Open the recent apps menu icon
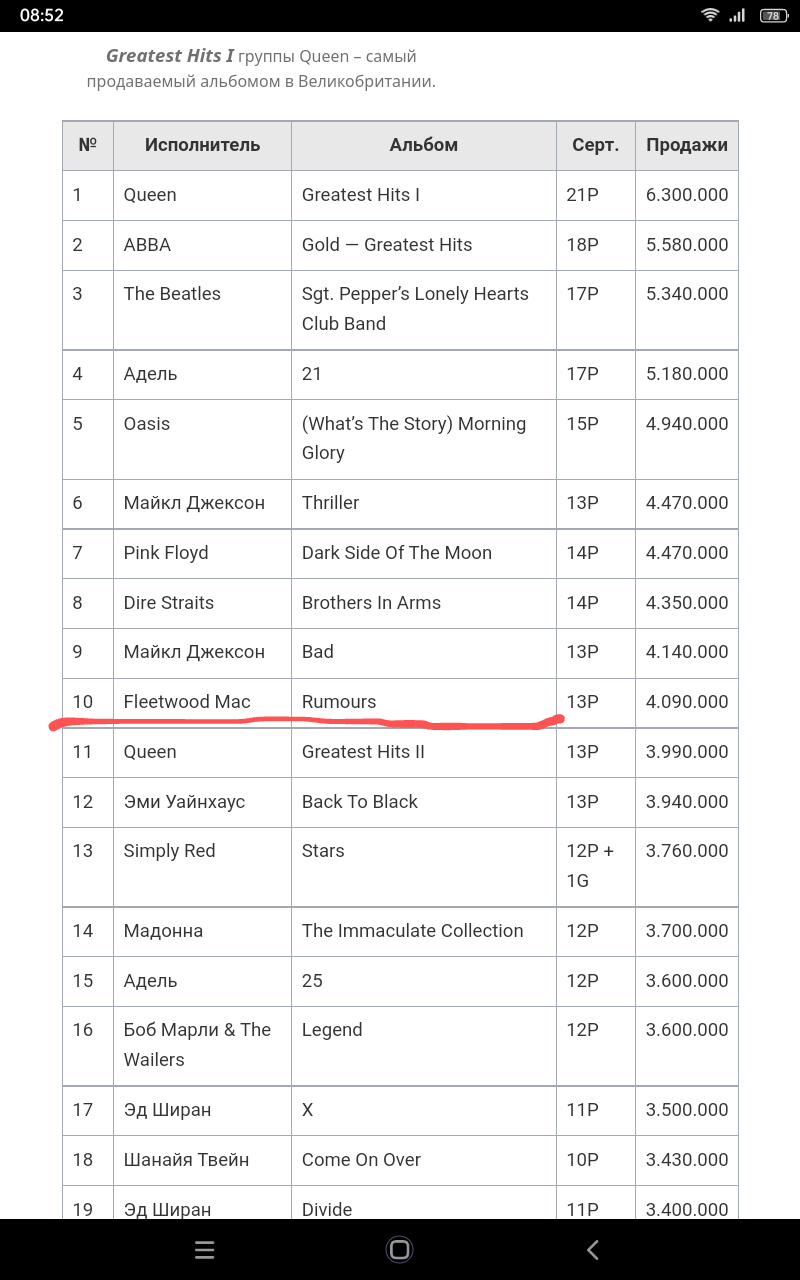 pos(205,1249)
